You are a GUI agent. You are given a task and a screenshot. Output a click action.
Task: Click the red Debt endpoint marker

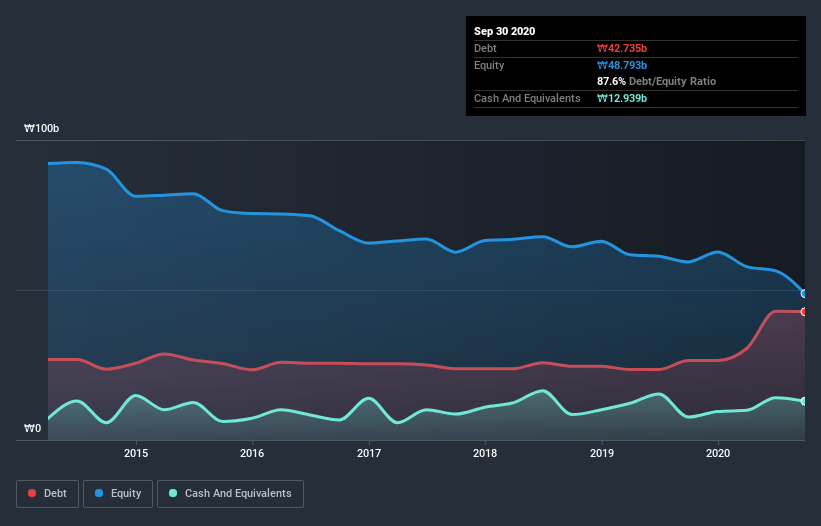click(x=804, y=312)
